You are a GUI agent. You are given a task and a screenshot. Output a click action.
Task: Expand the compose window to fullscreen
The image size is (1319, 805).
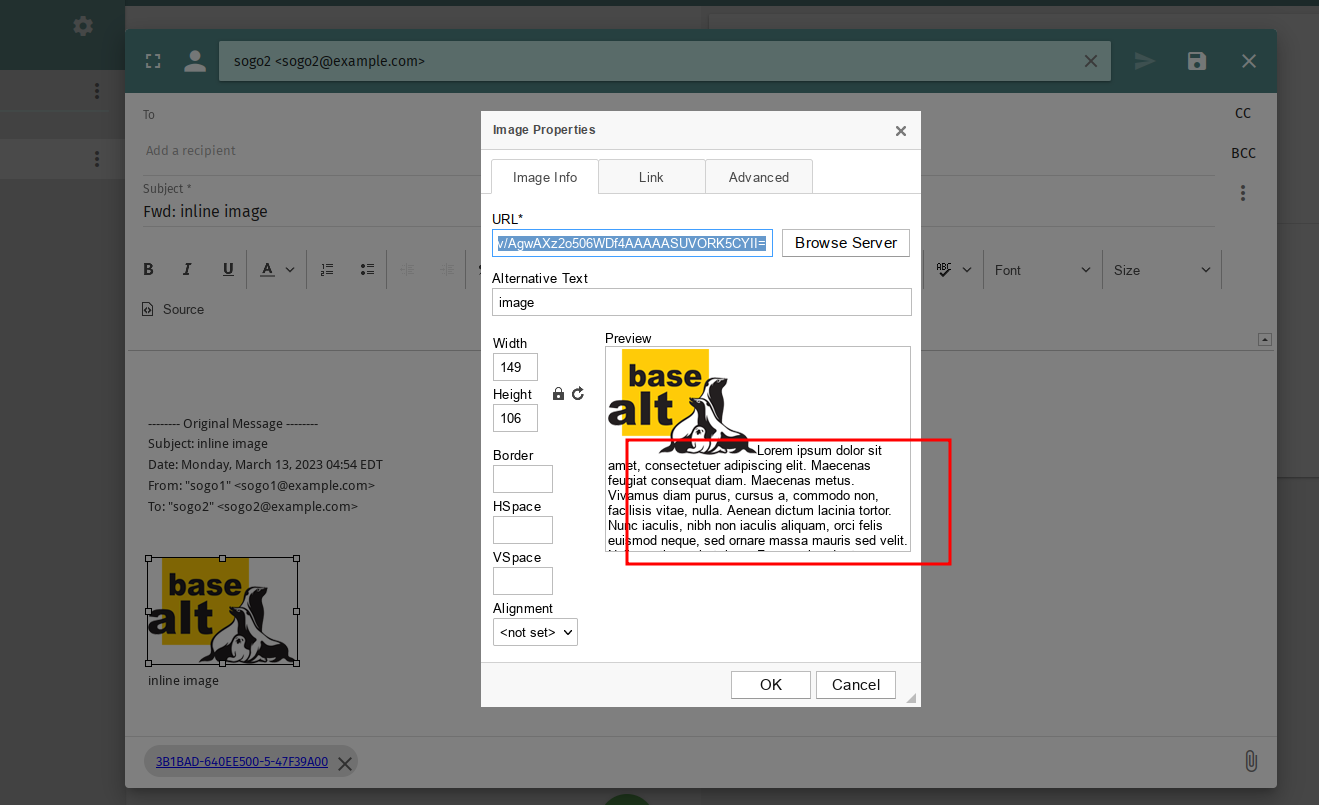[x=153, y=61]
